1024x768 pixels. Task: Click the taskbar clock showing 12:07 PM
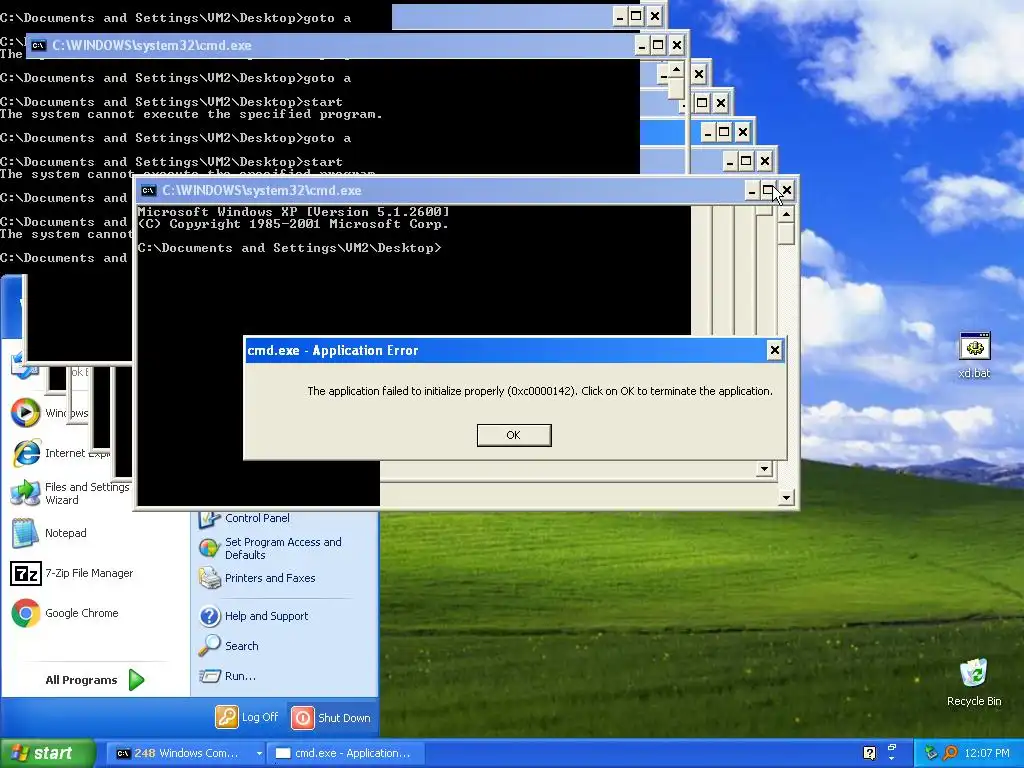click(987, 753)
